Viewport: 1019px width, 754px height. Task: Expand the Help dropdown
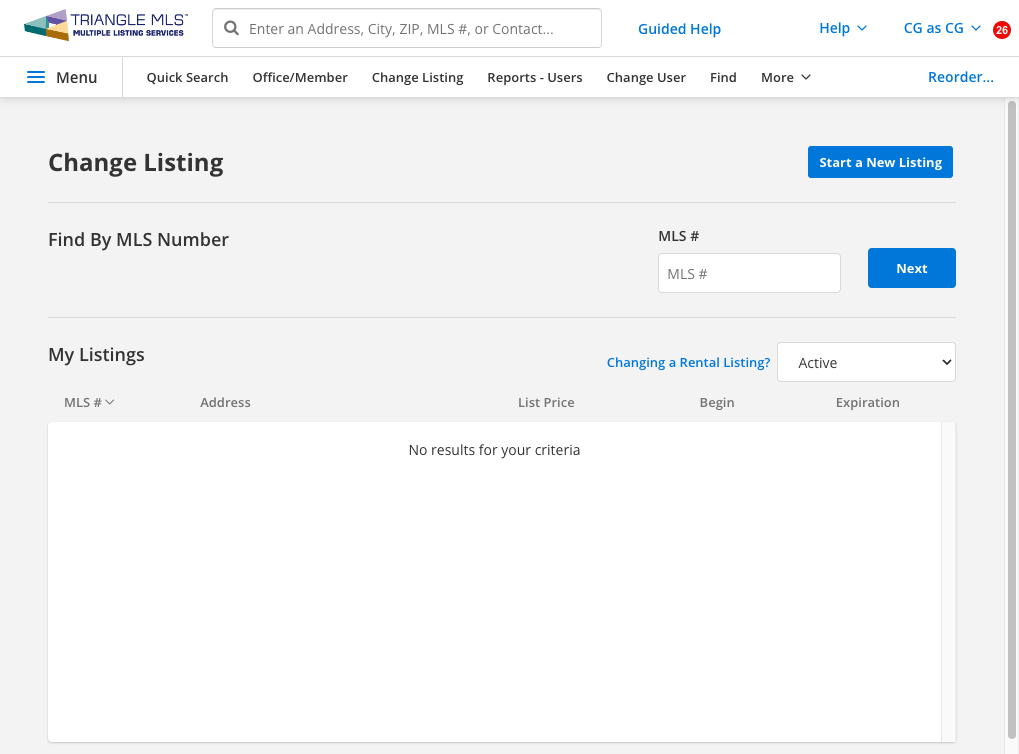coord(842,28)
